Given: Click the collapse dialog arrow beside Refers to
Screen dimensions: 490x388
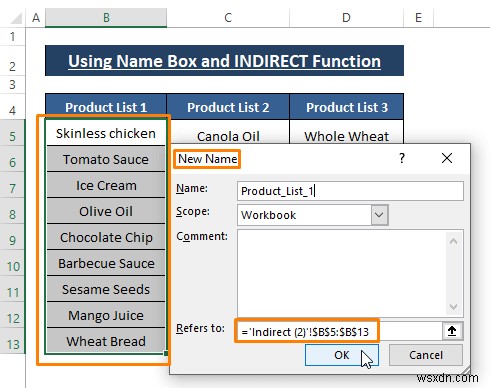Looking at the screenshot, I should 452,331.
